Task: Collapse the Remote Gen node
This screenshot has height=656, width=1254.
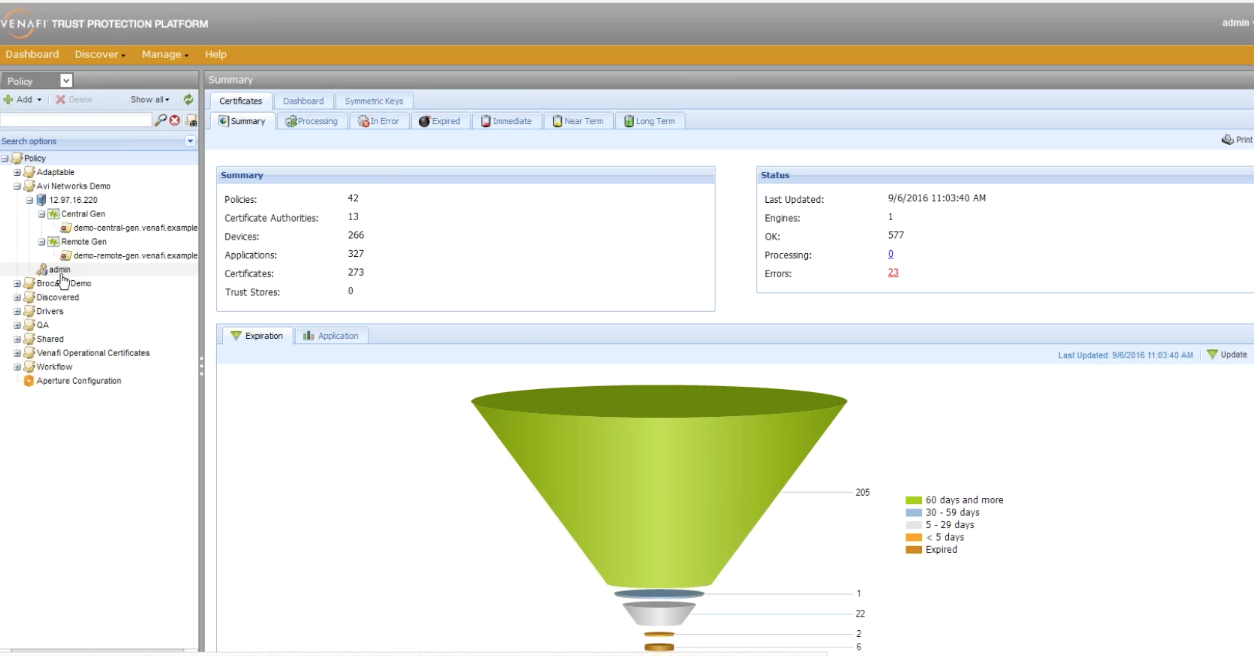Action: [42, 242]
